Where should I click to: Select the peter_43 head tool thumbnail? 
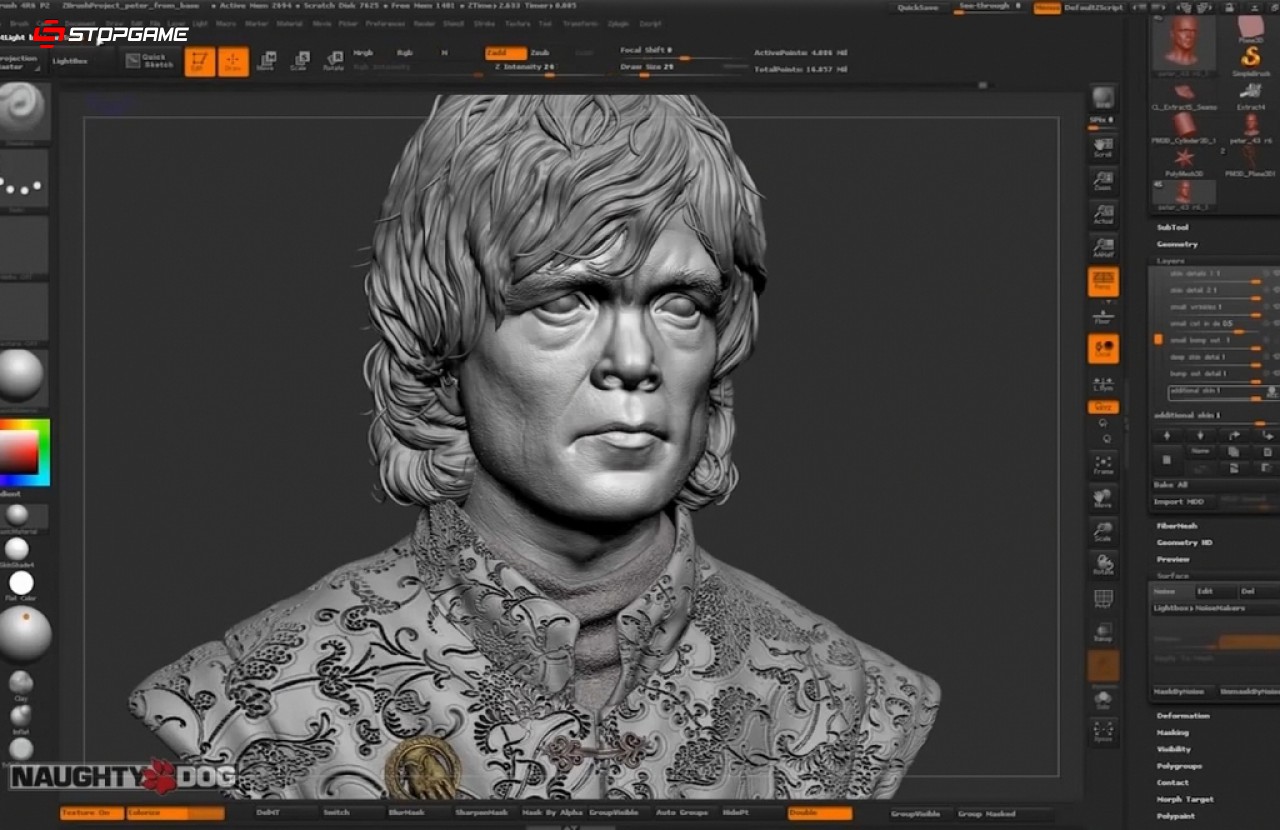point(1183,43)
